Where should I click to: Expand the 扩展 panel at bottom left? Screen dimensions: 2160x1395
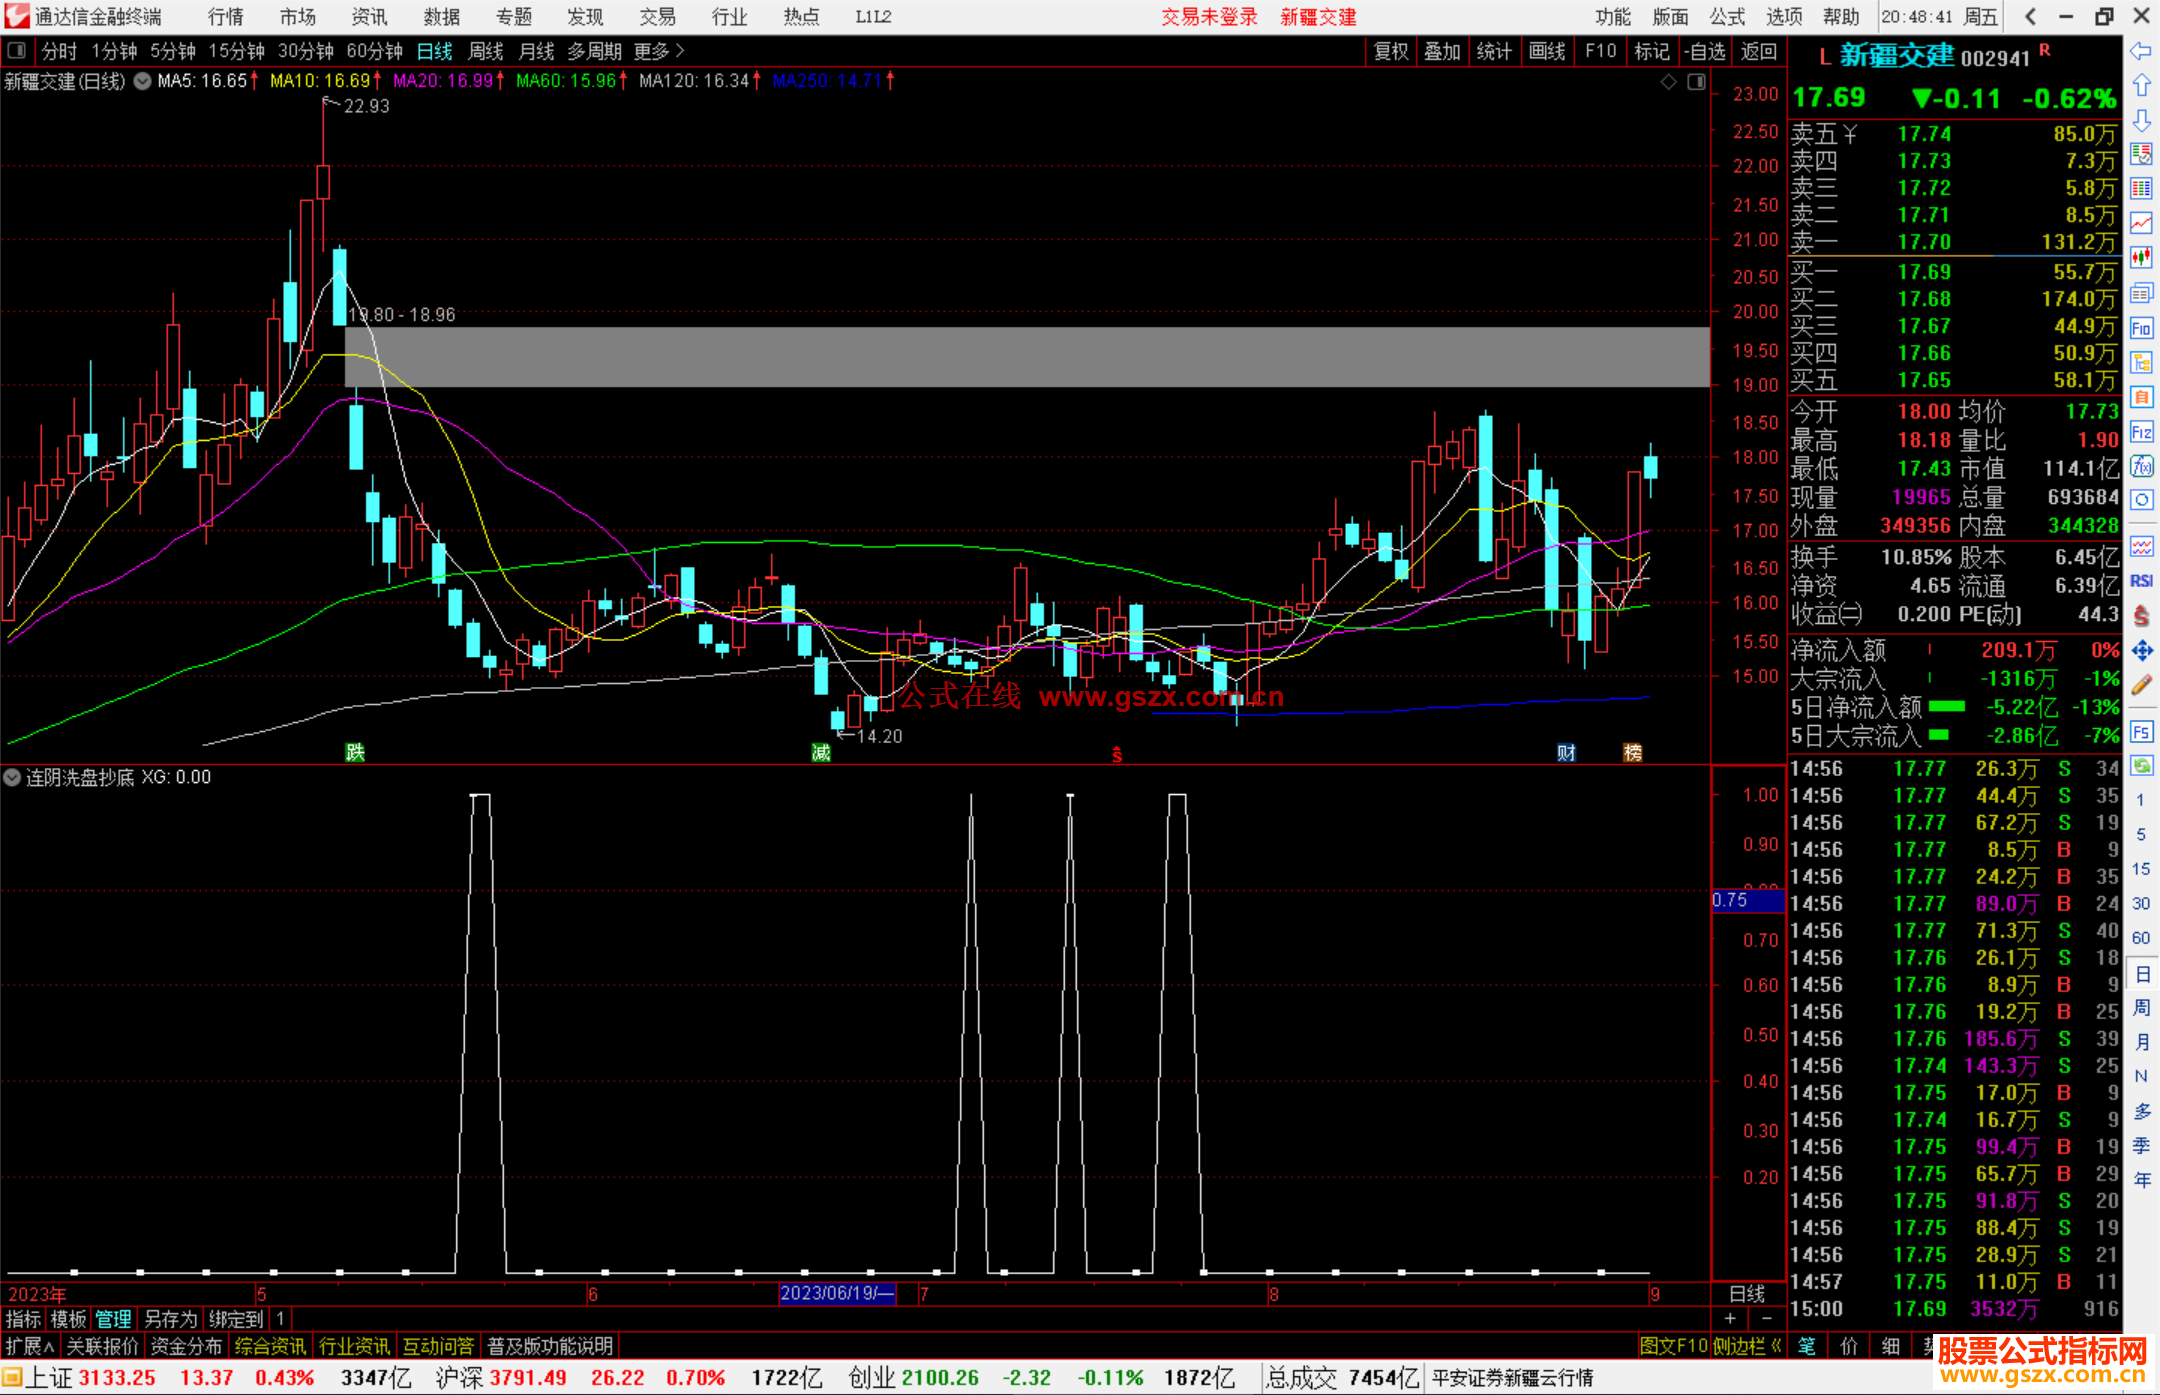pos(30,1346)
